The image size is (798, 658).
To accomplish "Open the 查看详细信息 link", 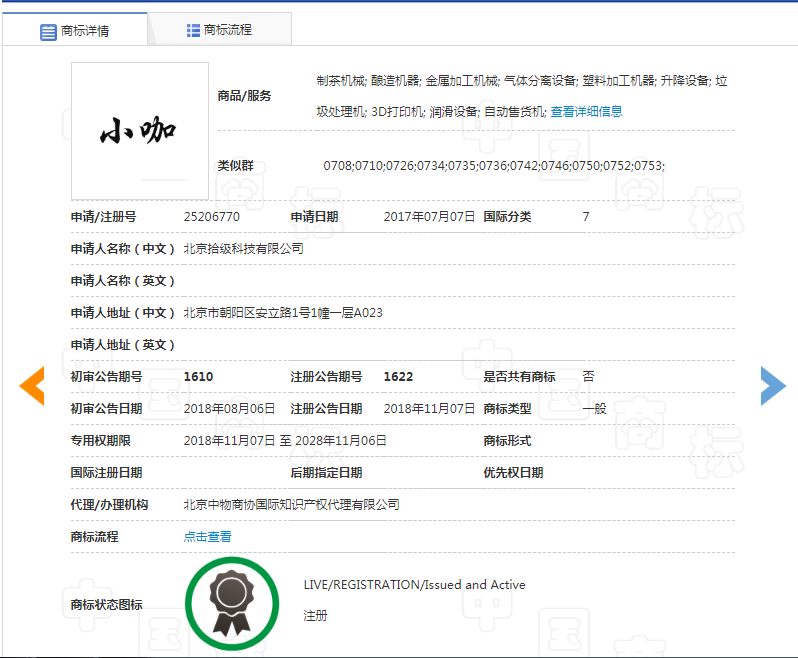I will tap(586, 112).
